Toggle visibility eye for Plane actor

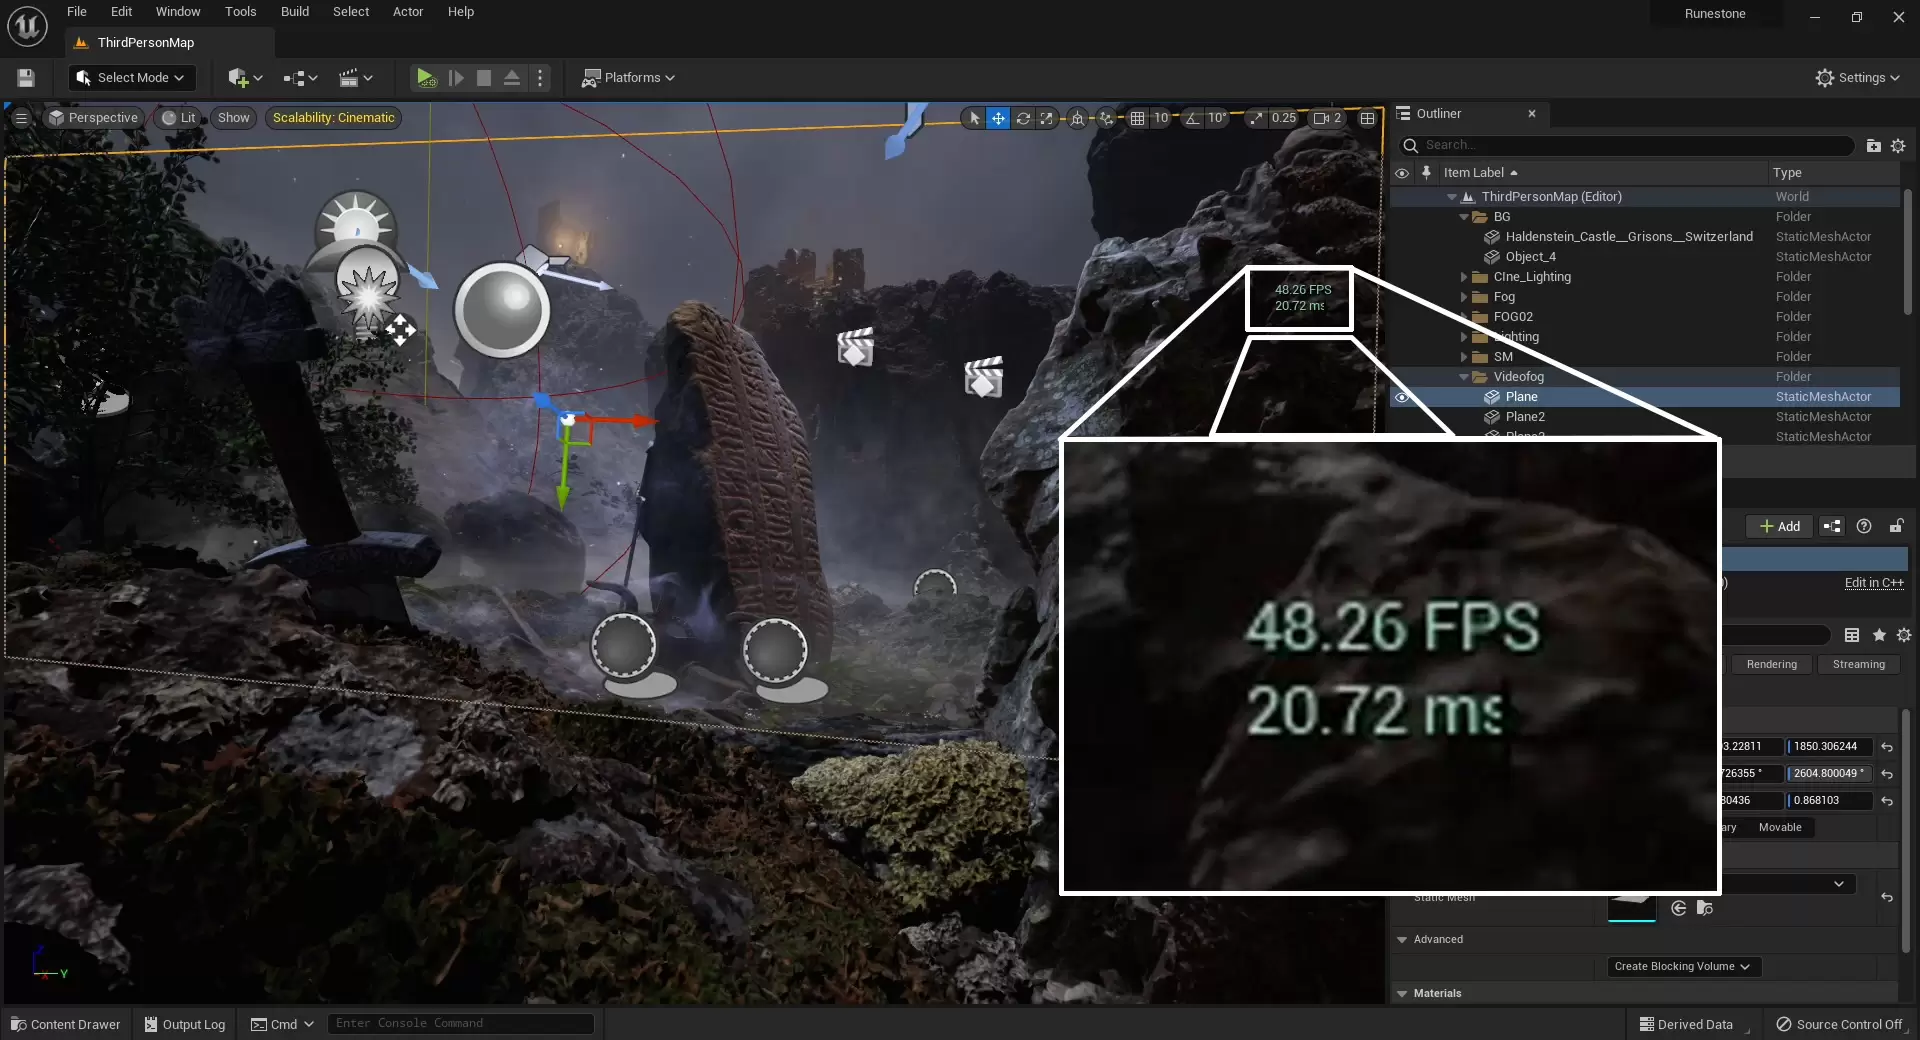pos(1402,397)
